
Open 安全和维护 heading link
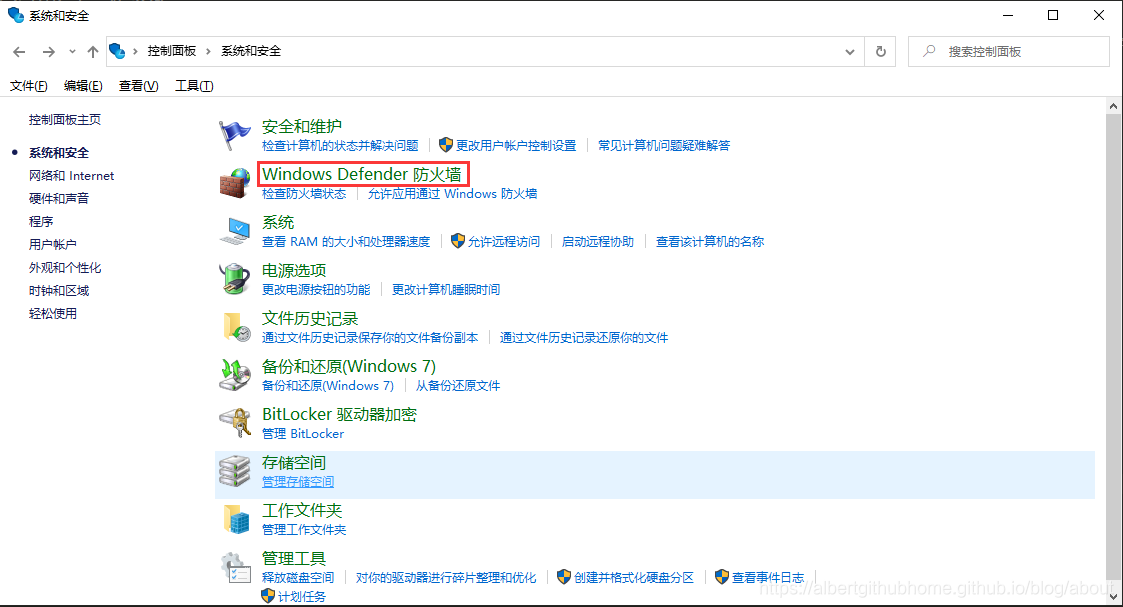(302, 126)
